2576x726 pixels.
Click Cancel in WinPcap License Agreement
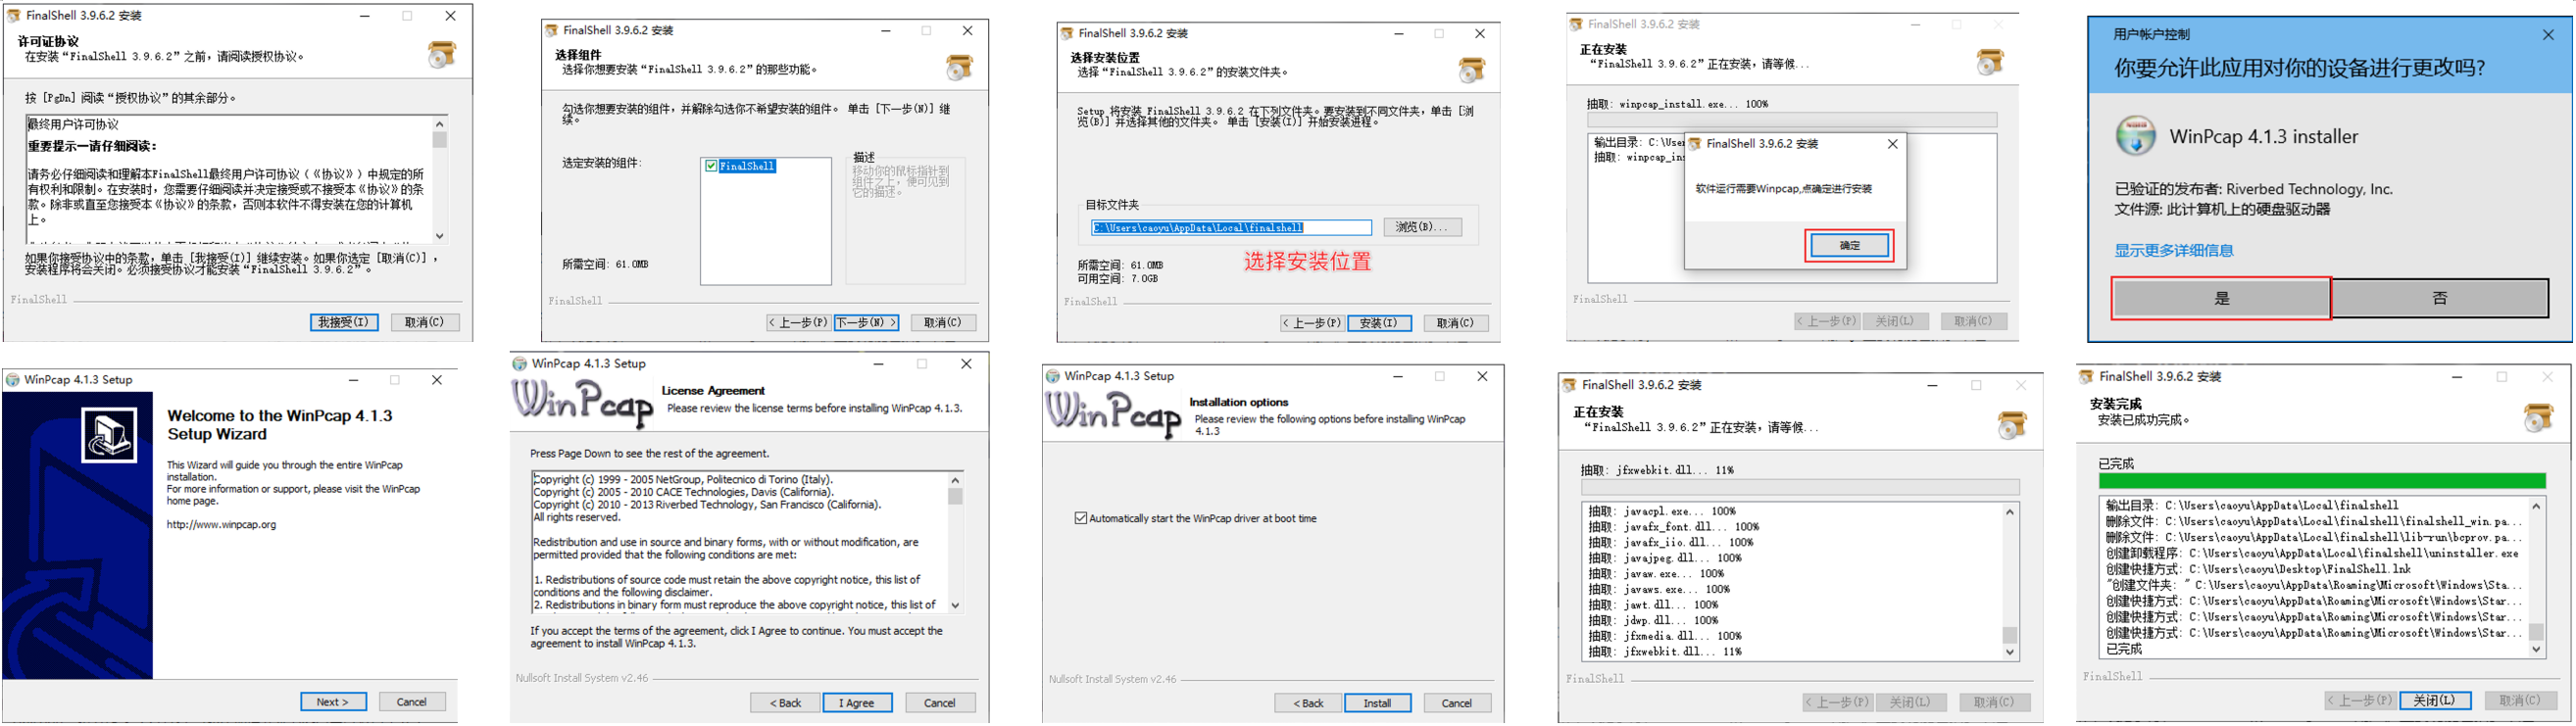940,703
